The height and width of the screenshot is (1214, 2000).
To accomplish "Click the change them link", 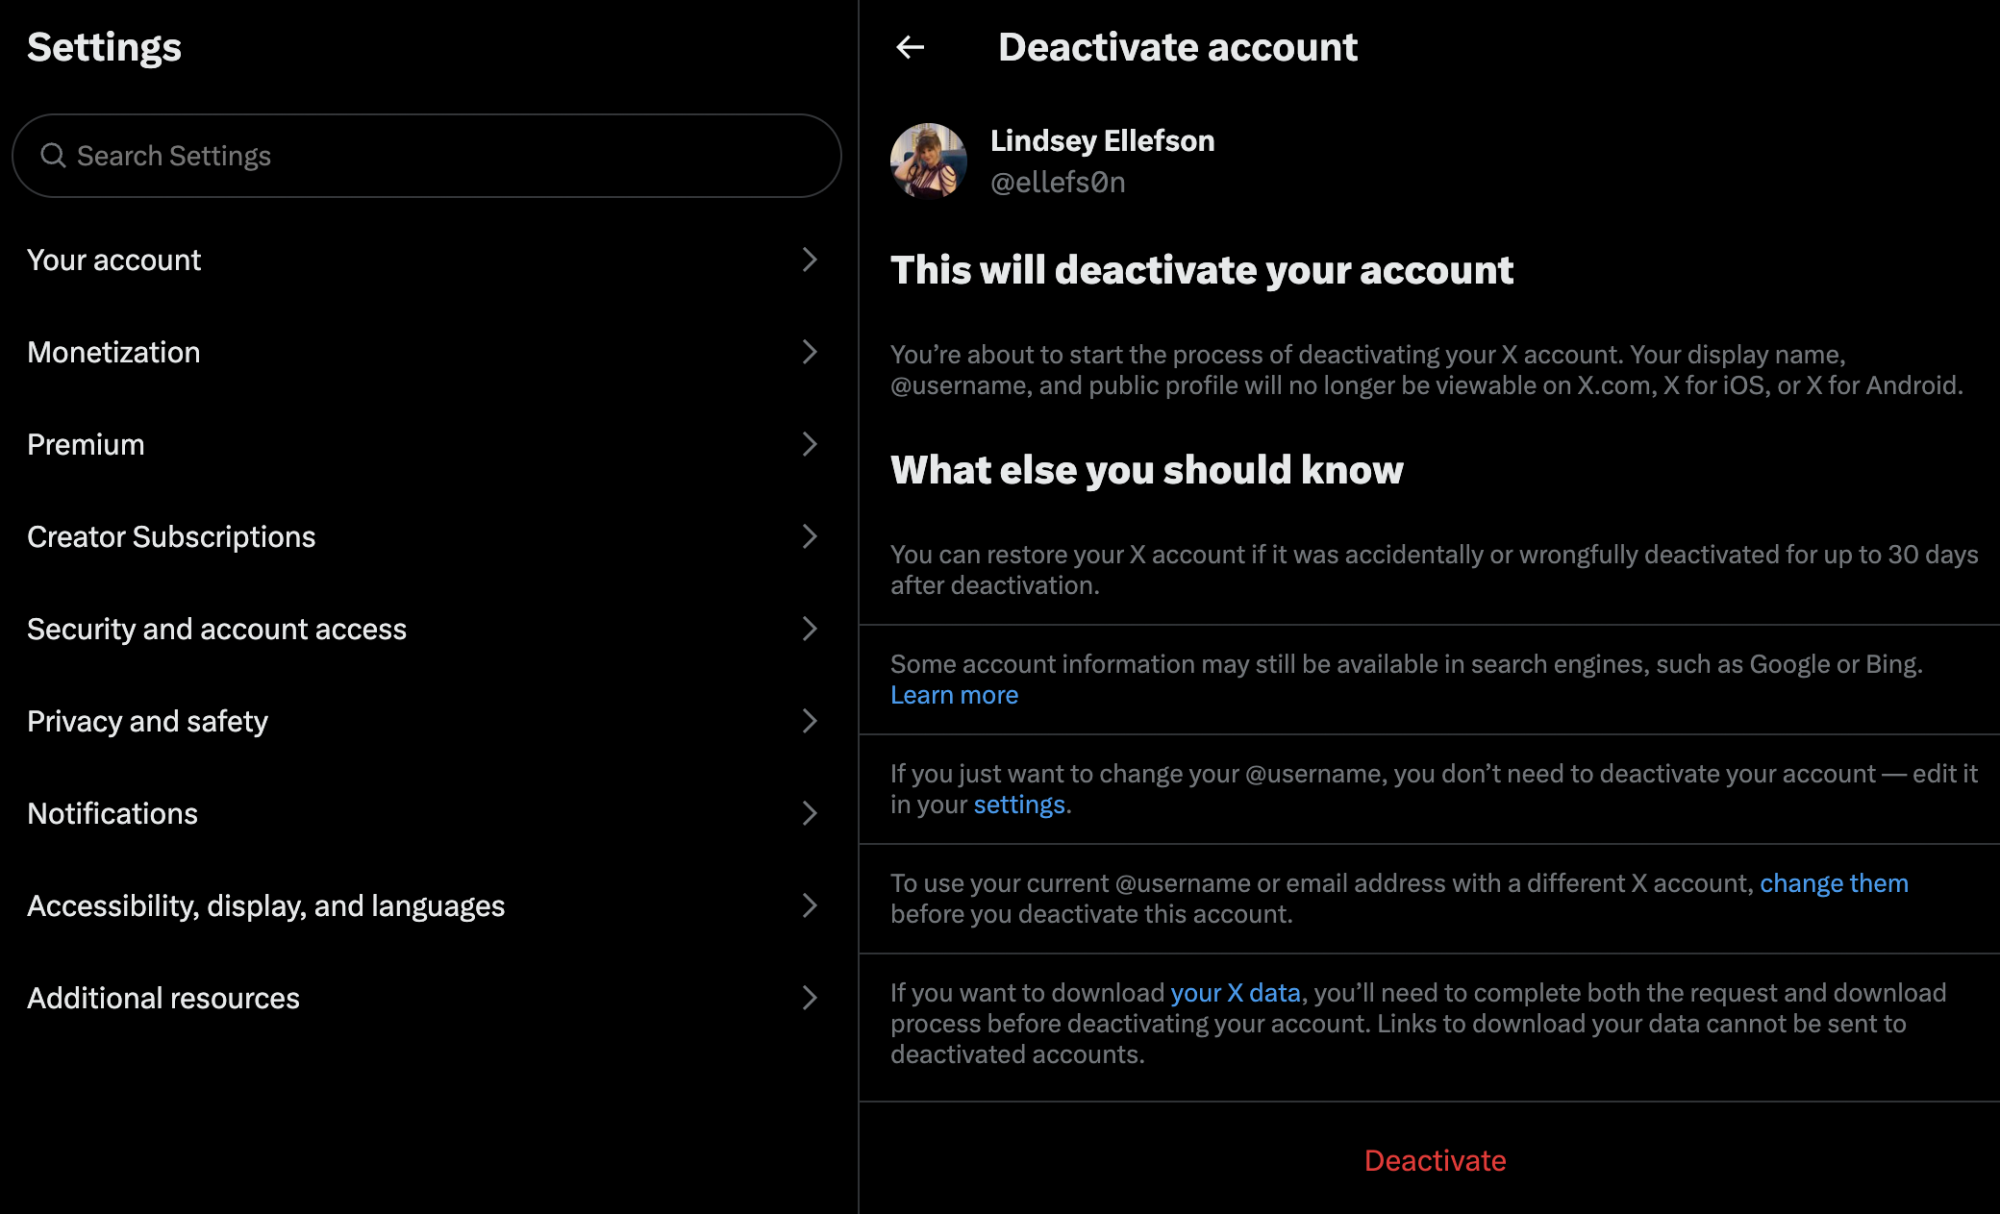I will (1834, 883).
